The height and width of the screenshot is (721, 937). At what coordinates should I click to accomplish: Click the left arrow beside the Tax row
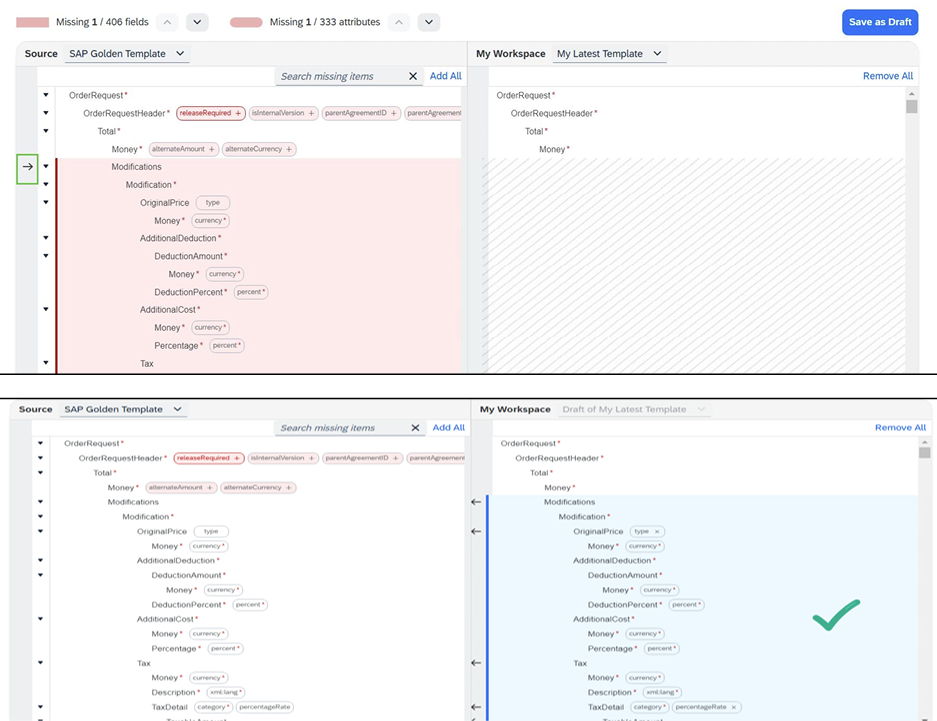pos(476,662)
